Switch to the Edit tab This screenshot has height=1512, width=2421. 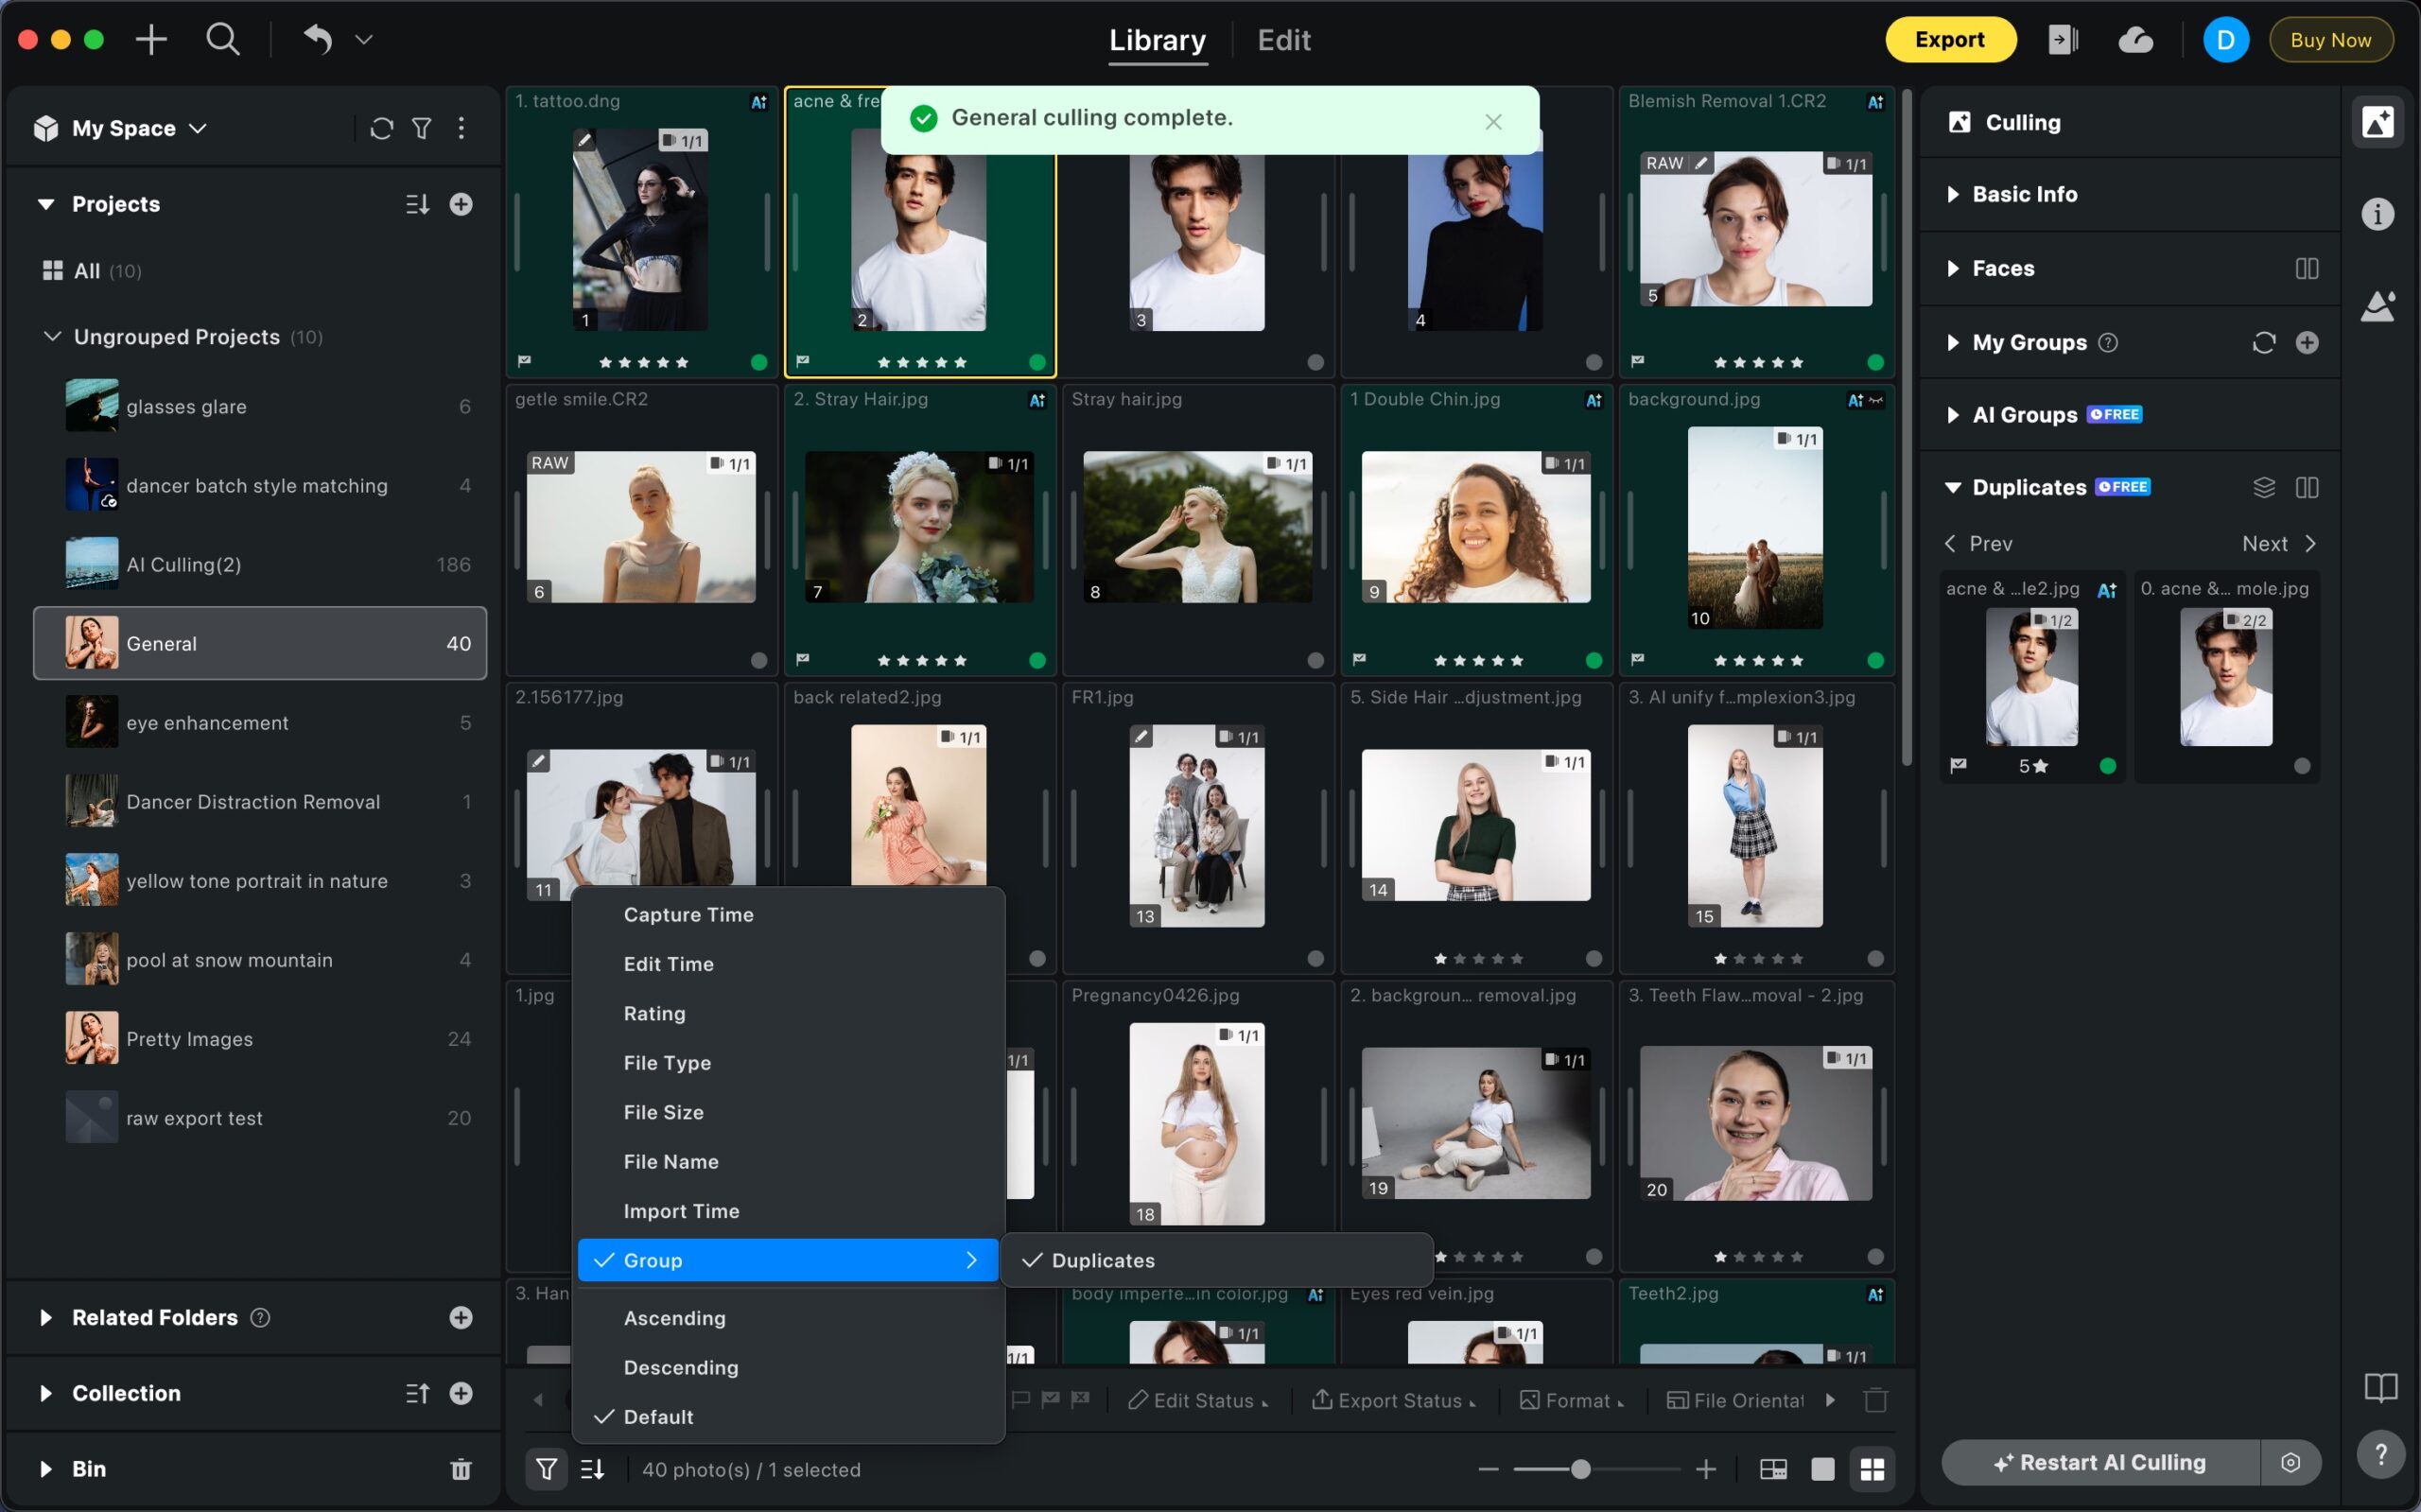pos(1283,40)
